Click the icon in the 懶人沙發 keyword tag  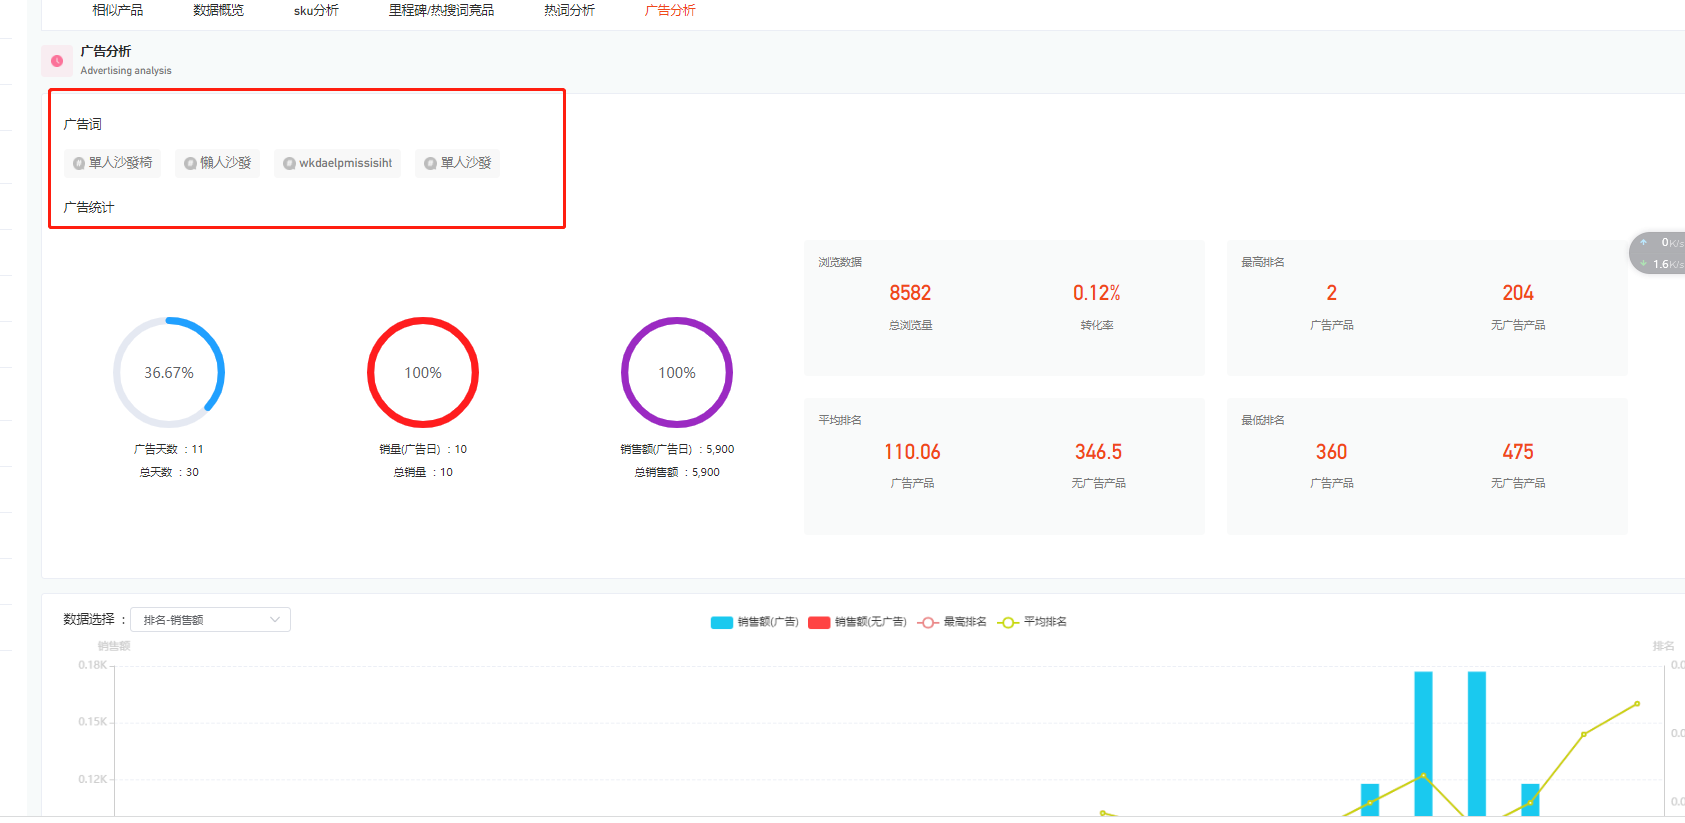190,164
